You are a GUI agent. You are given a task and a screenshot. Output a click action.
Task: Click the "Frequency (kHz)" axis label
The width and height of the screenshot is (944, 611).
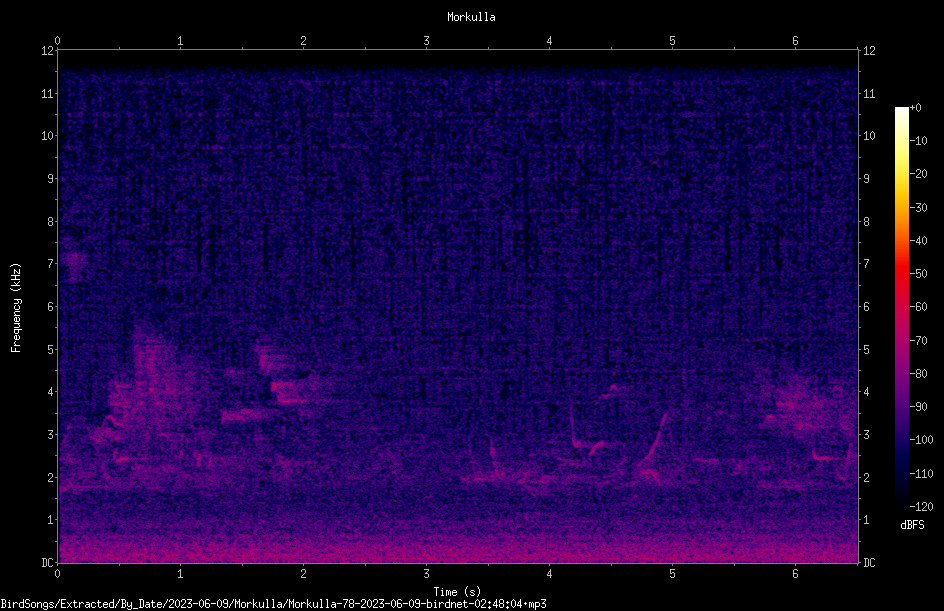pos(16,308)
